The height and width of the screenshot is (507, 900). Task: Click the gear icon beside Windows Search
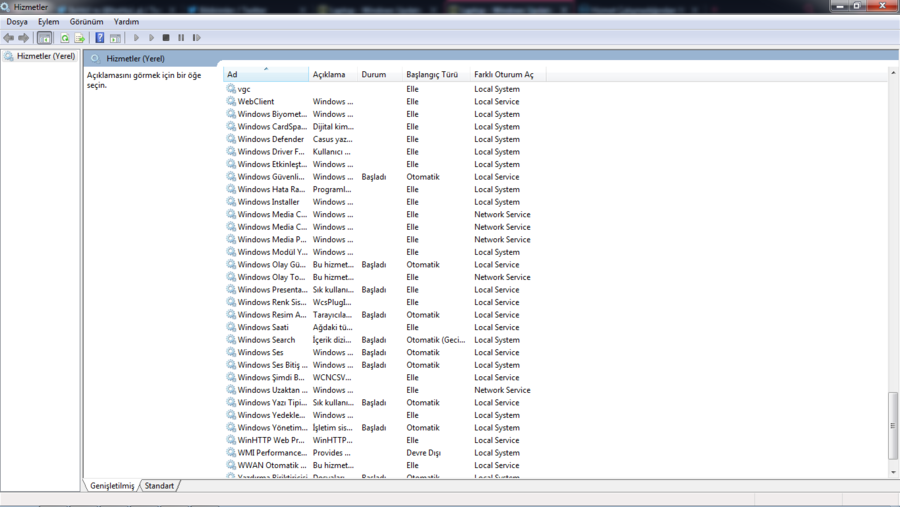click(x=231, y=339)
